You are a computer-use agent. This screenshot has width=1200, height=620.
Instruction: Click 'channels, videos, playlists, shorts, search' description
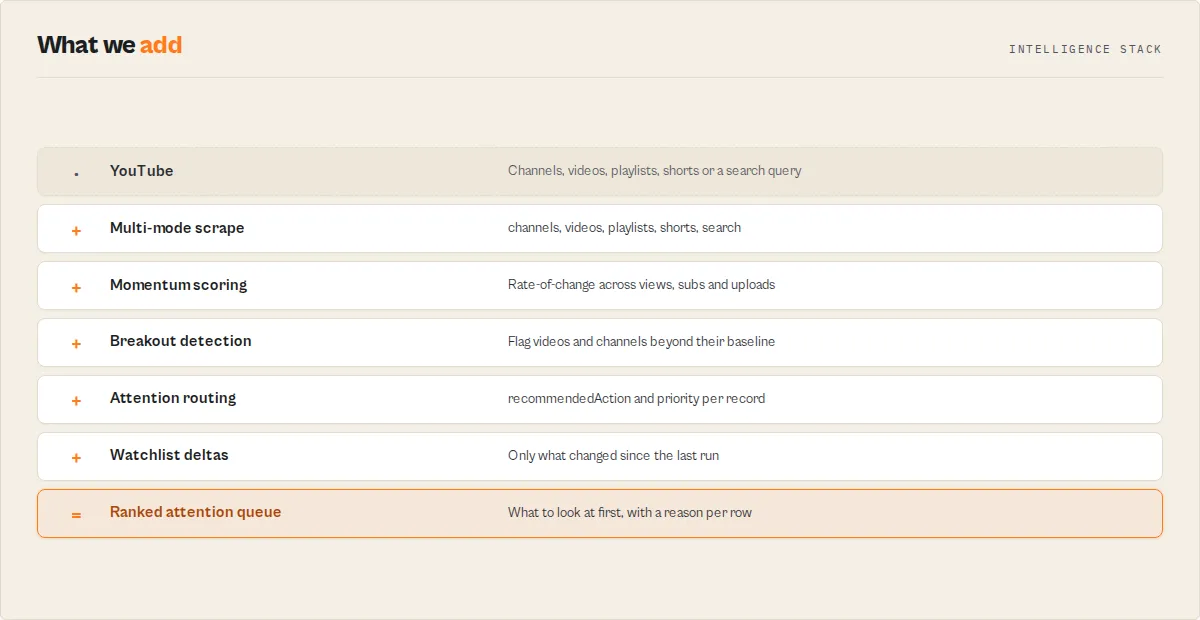click(624, 228)
